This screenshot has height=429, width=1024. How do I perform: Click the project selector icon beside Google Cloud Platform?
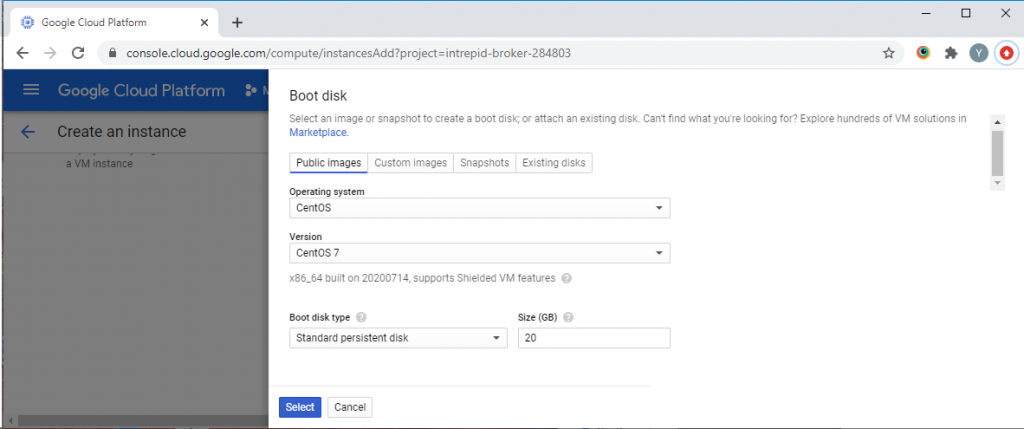249,90
